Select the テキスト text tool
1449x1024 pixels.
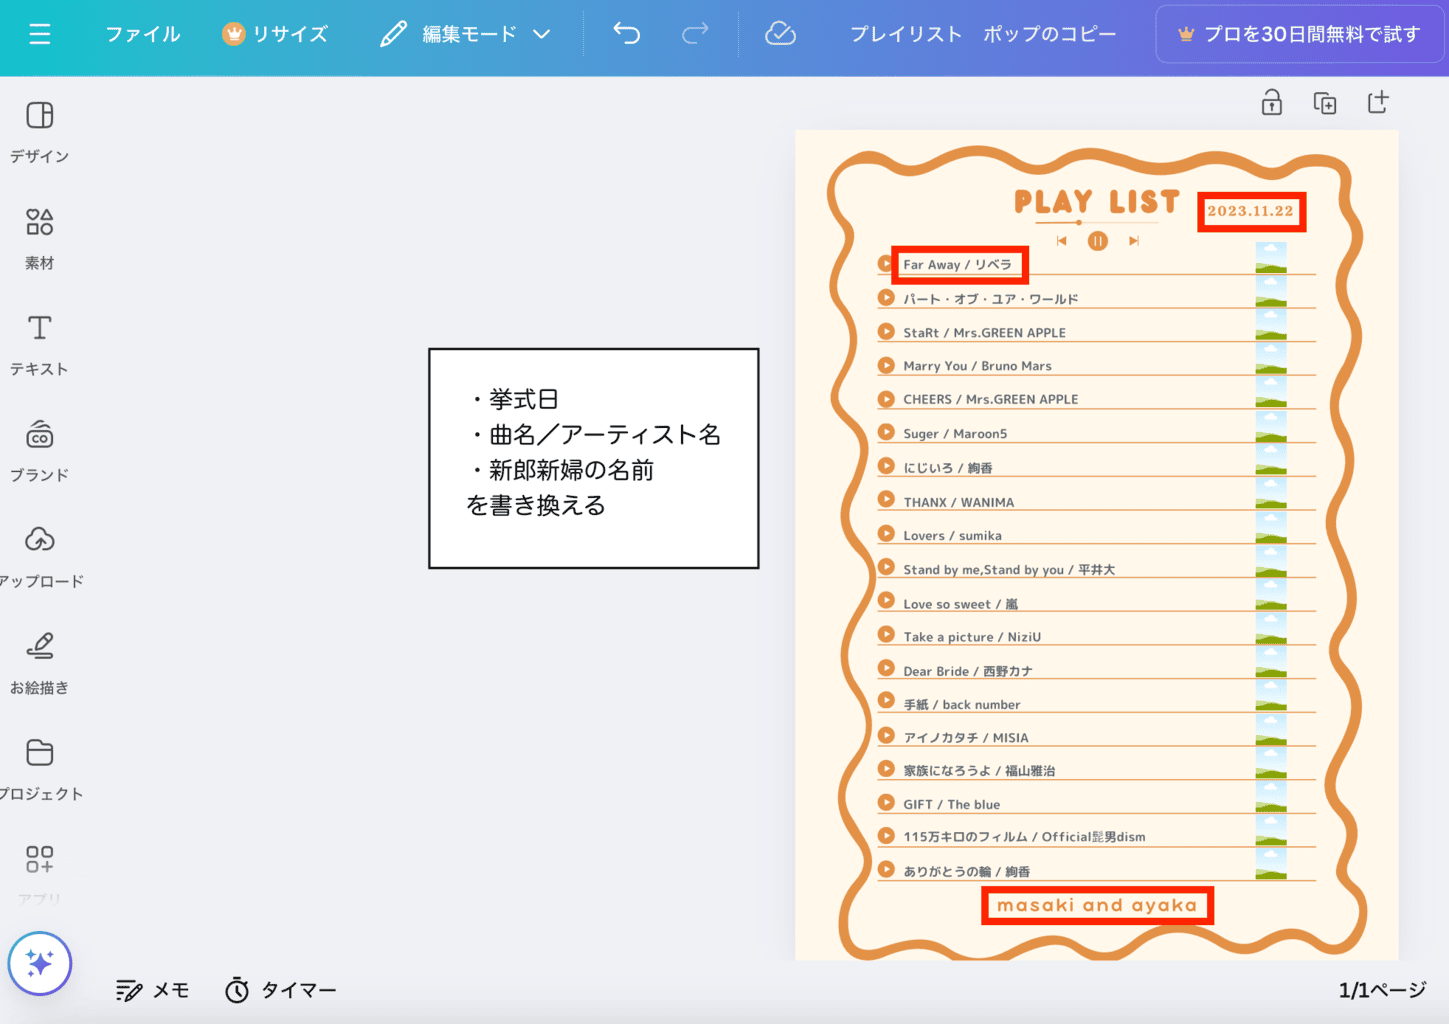tap(40, 344)
